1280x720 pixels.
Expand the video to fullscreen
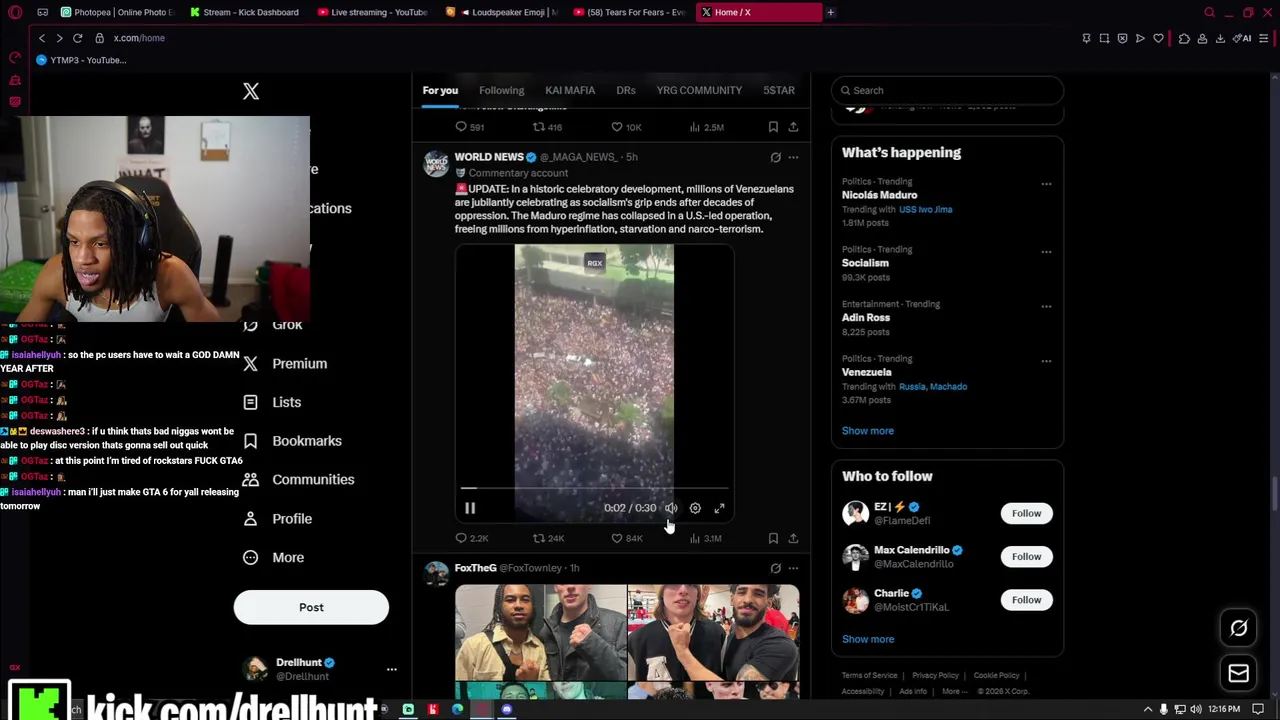(719, 508)
